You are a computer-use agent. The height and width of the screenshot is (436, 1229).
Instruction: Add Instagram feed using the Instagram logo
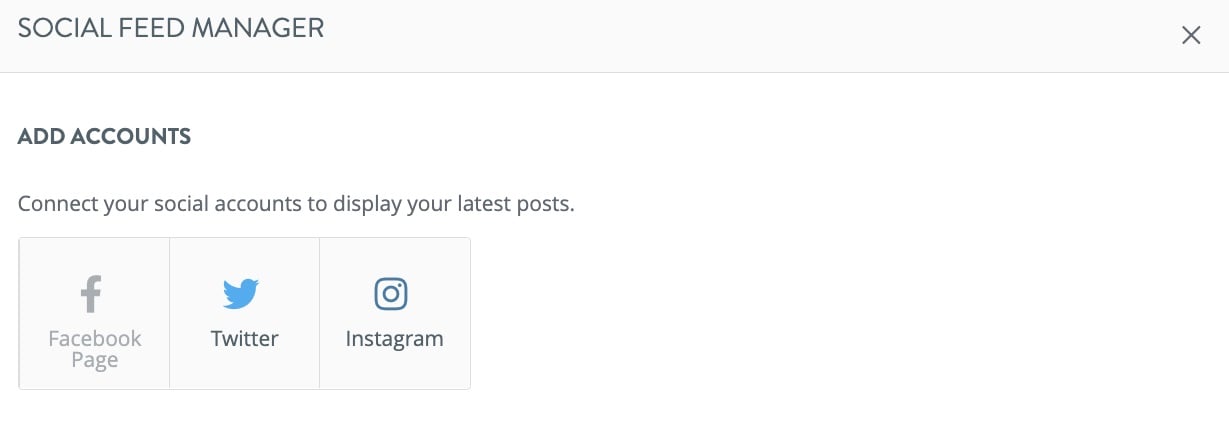[x=391, y=294]
